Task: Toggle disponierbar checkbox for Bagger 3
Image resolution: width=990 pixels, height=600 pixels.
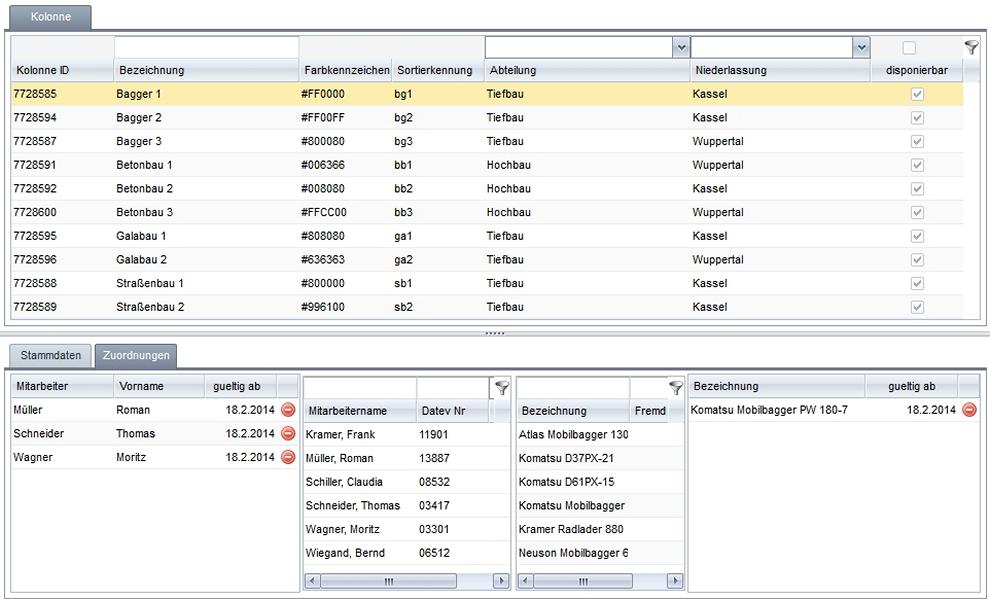Action: pyautogui.click(x=917, y=141)
